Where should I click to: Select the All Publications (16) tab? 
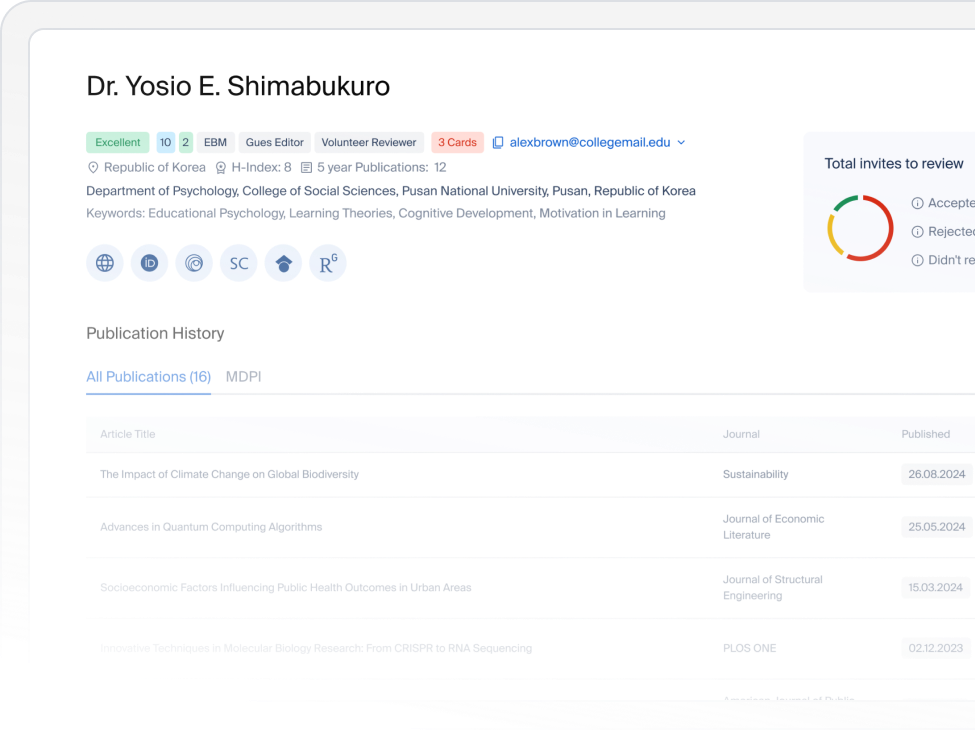149,377
